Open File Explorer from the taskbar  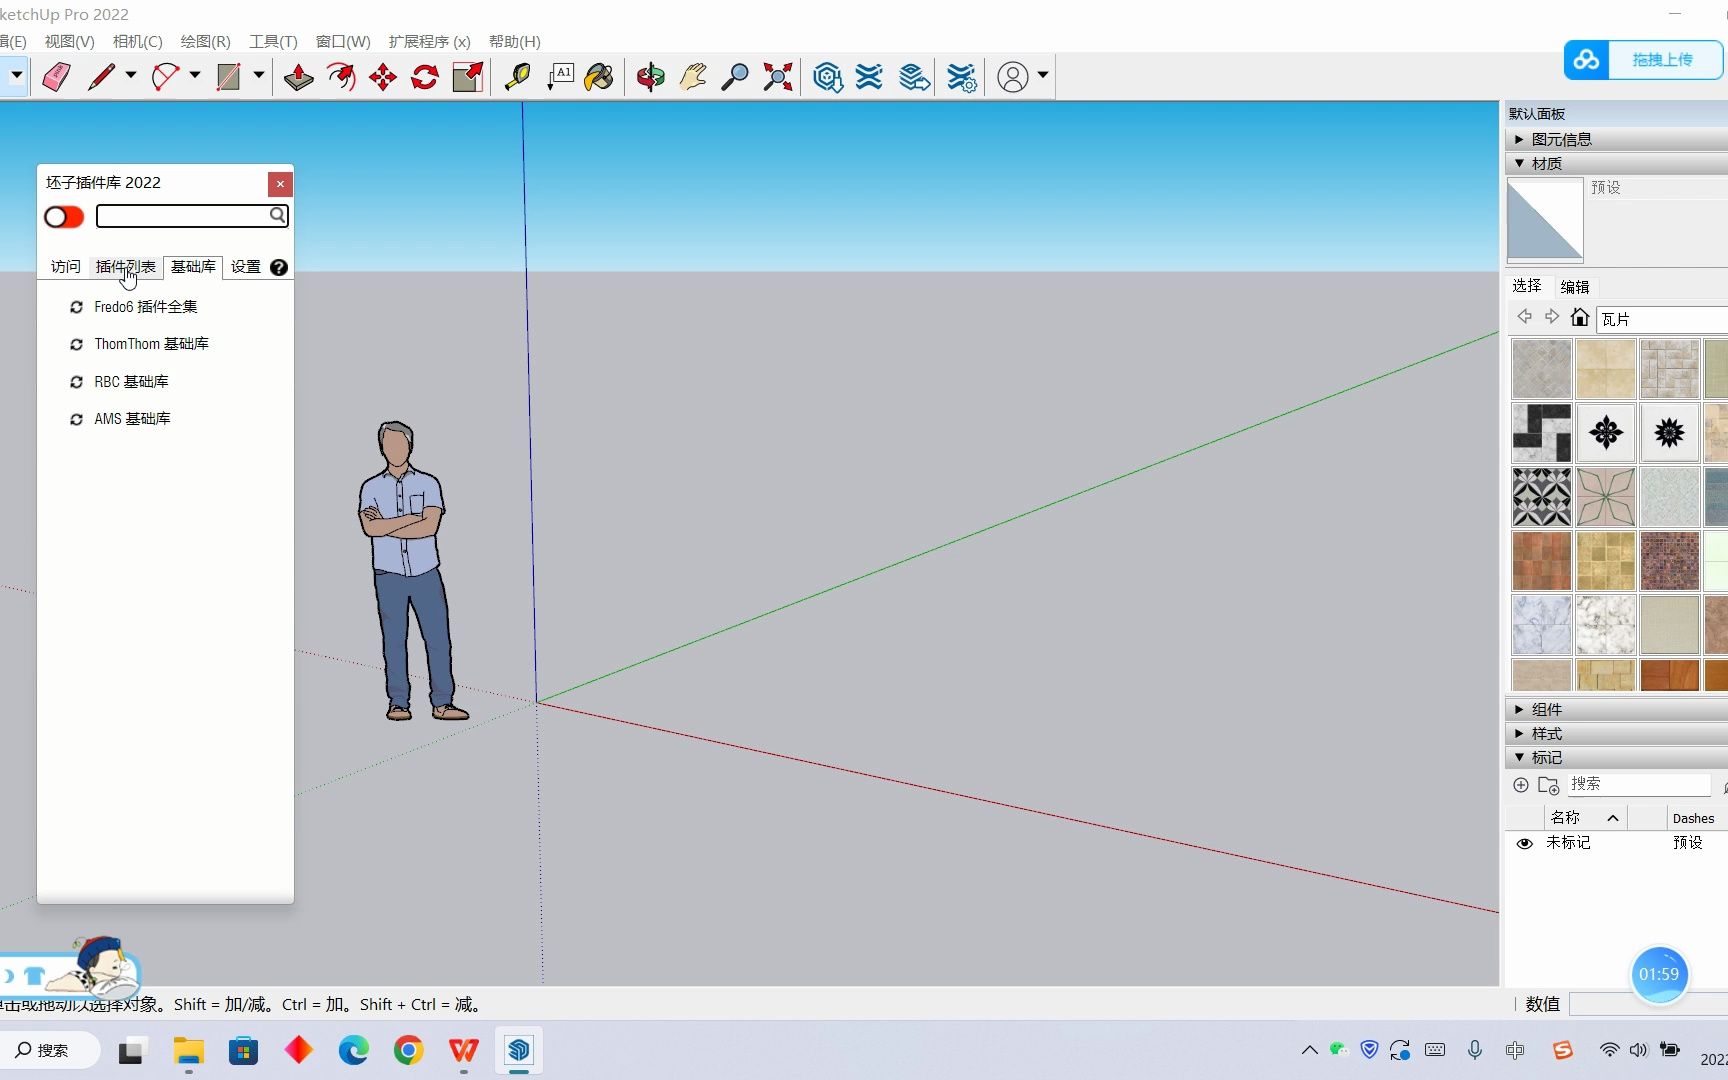tap(188, 1050)
